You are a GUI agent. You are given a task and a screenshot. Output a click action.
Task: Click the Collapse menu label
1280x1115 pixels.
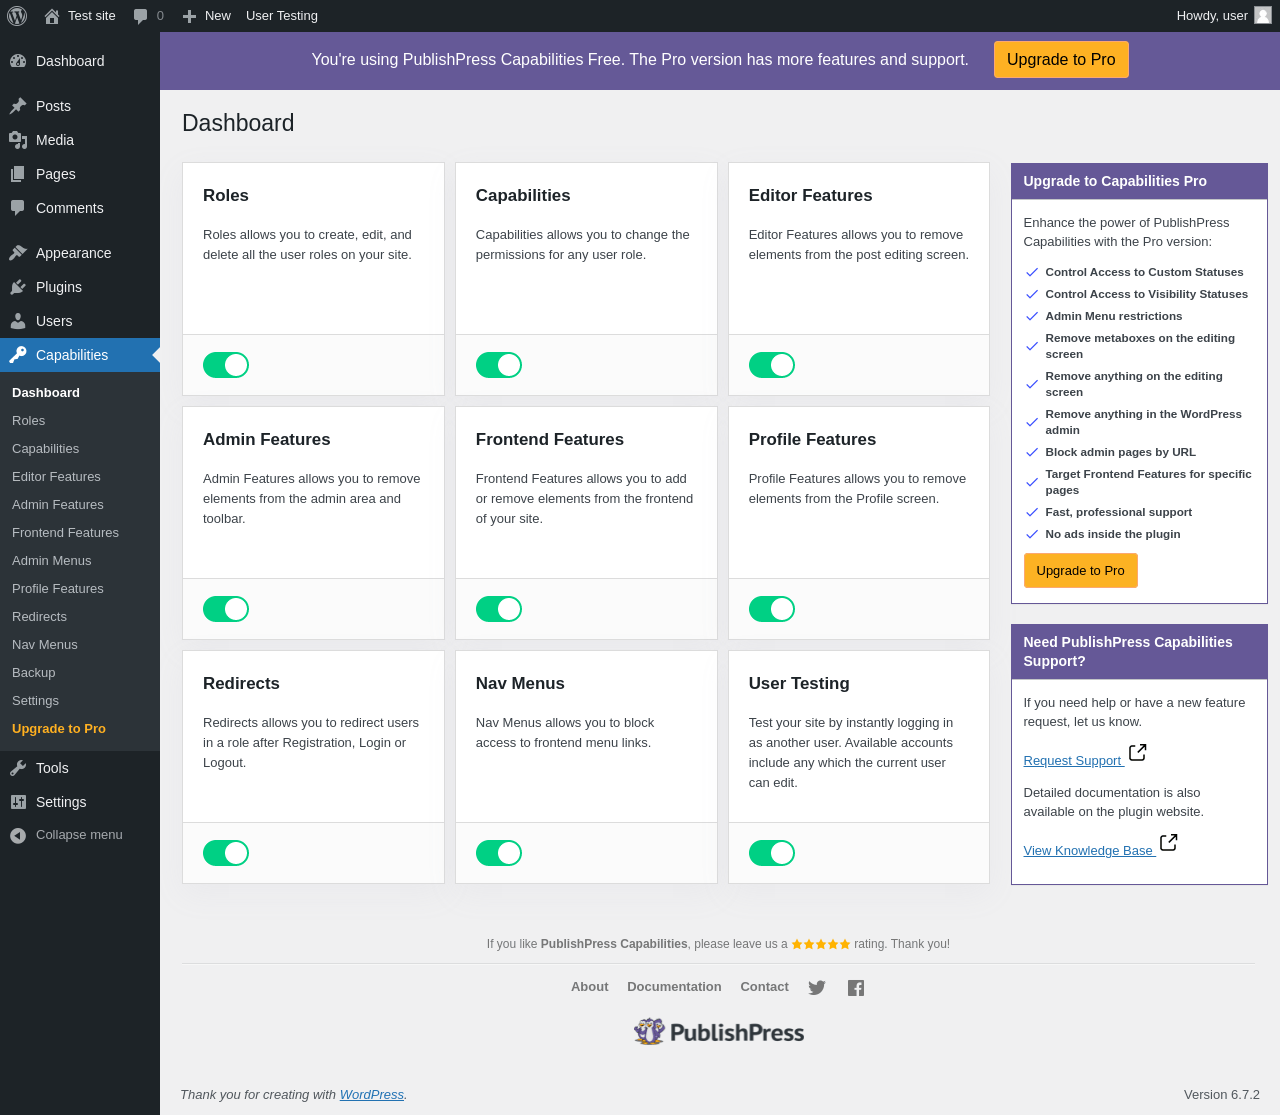click(x=79, y=835)
